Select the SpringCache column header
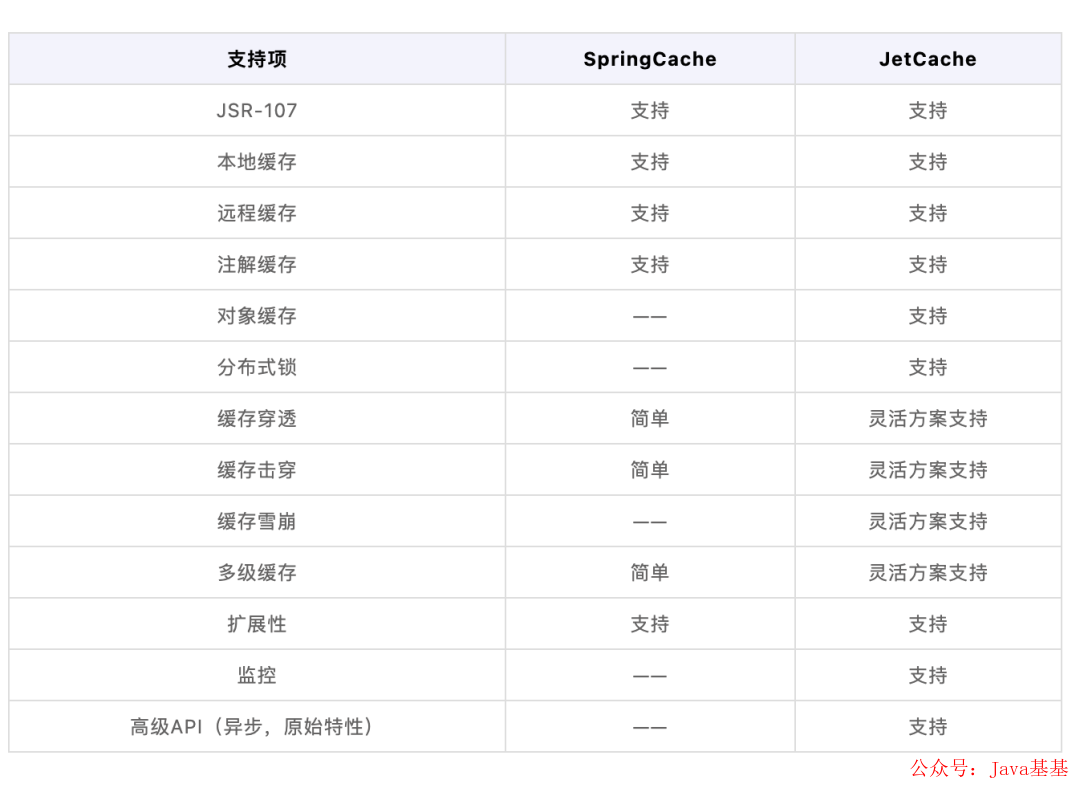Viewport: 1080px width, 788px height. pyautogui.click(x=650, y=59)
